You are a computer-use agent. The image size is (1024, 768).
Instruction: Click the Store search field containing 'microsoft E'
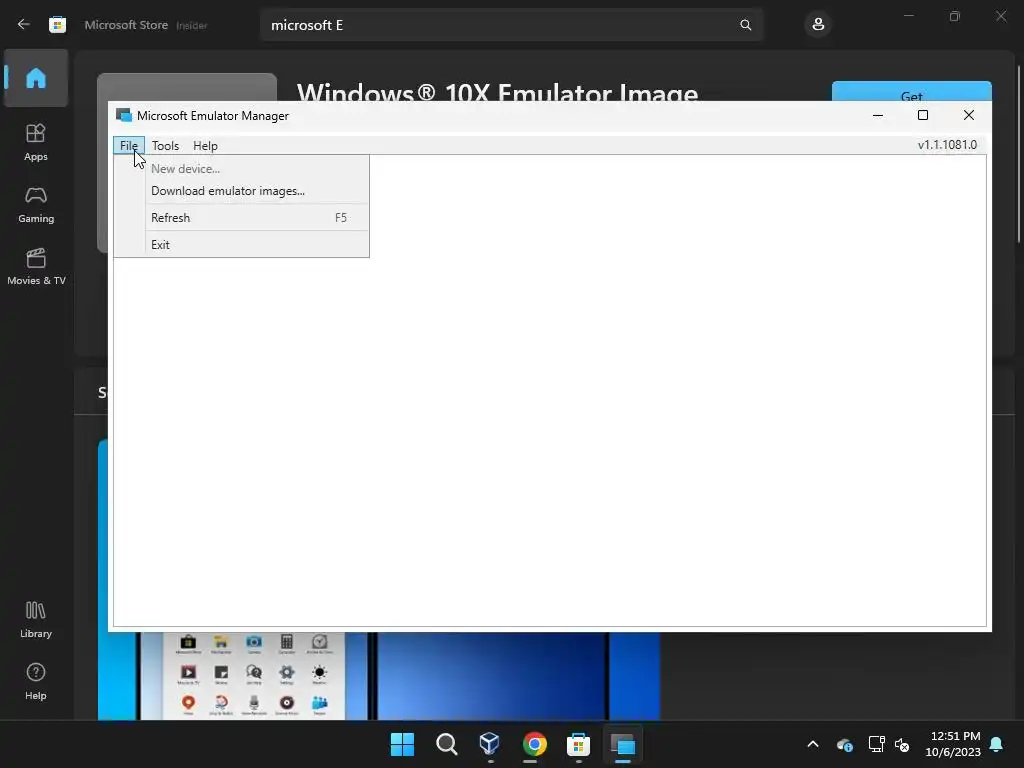(511, 25)
